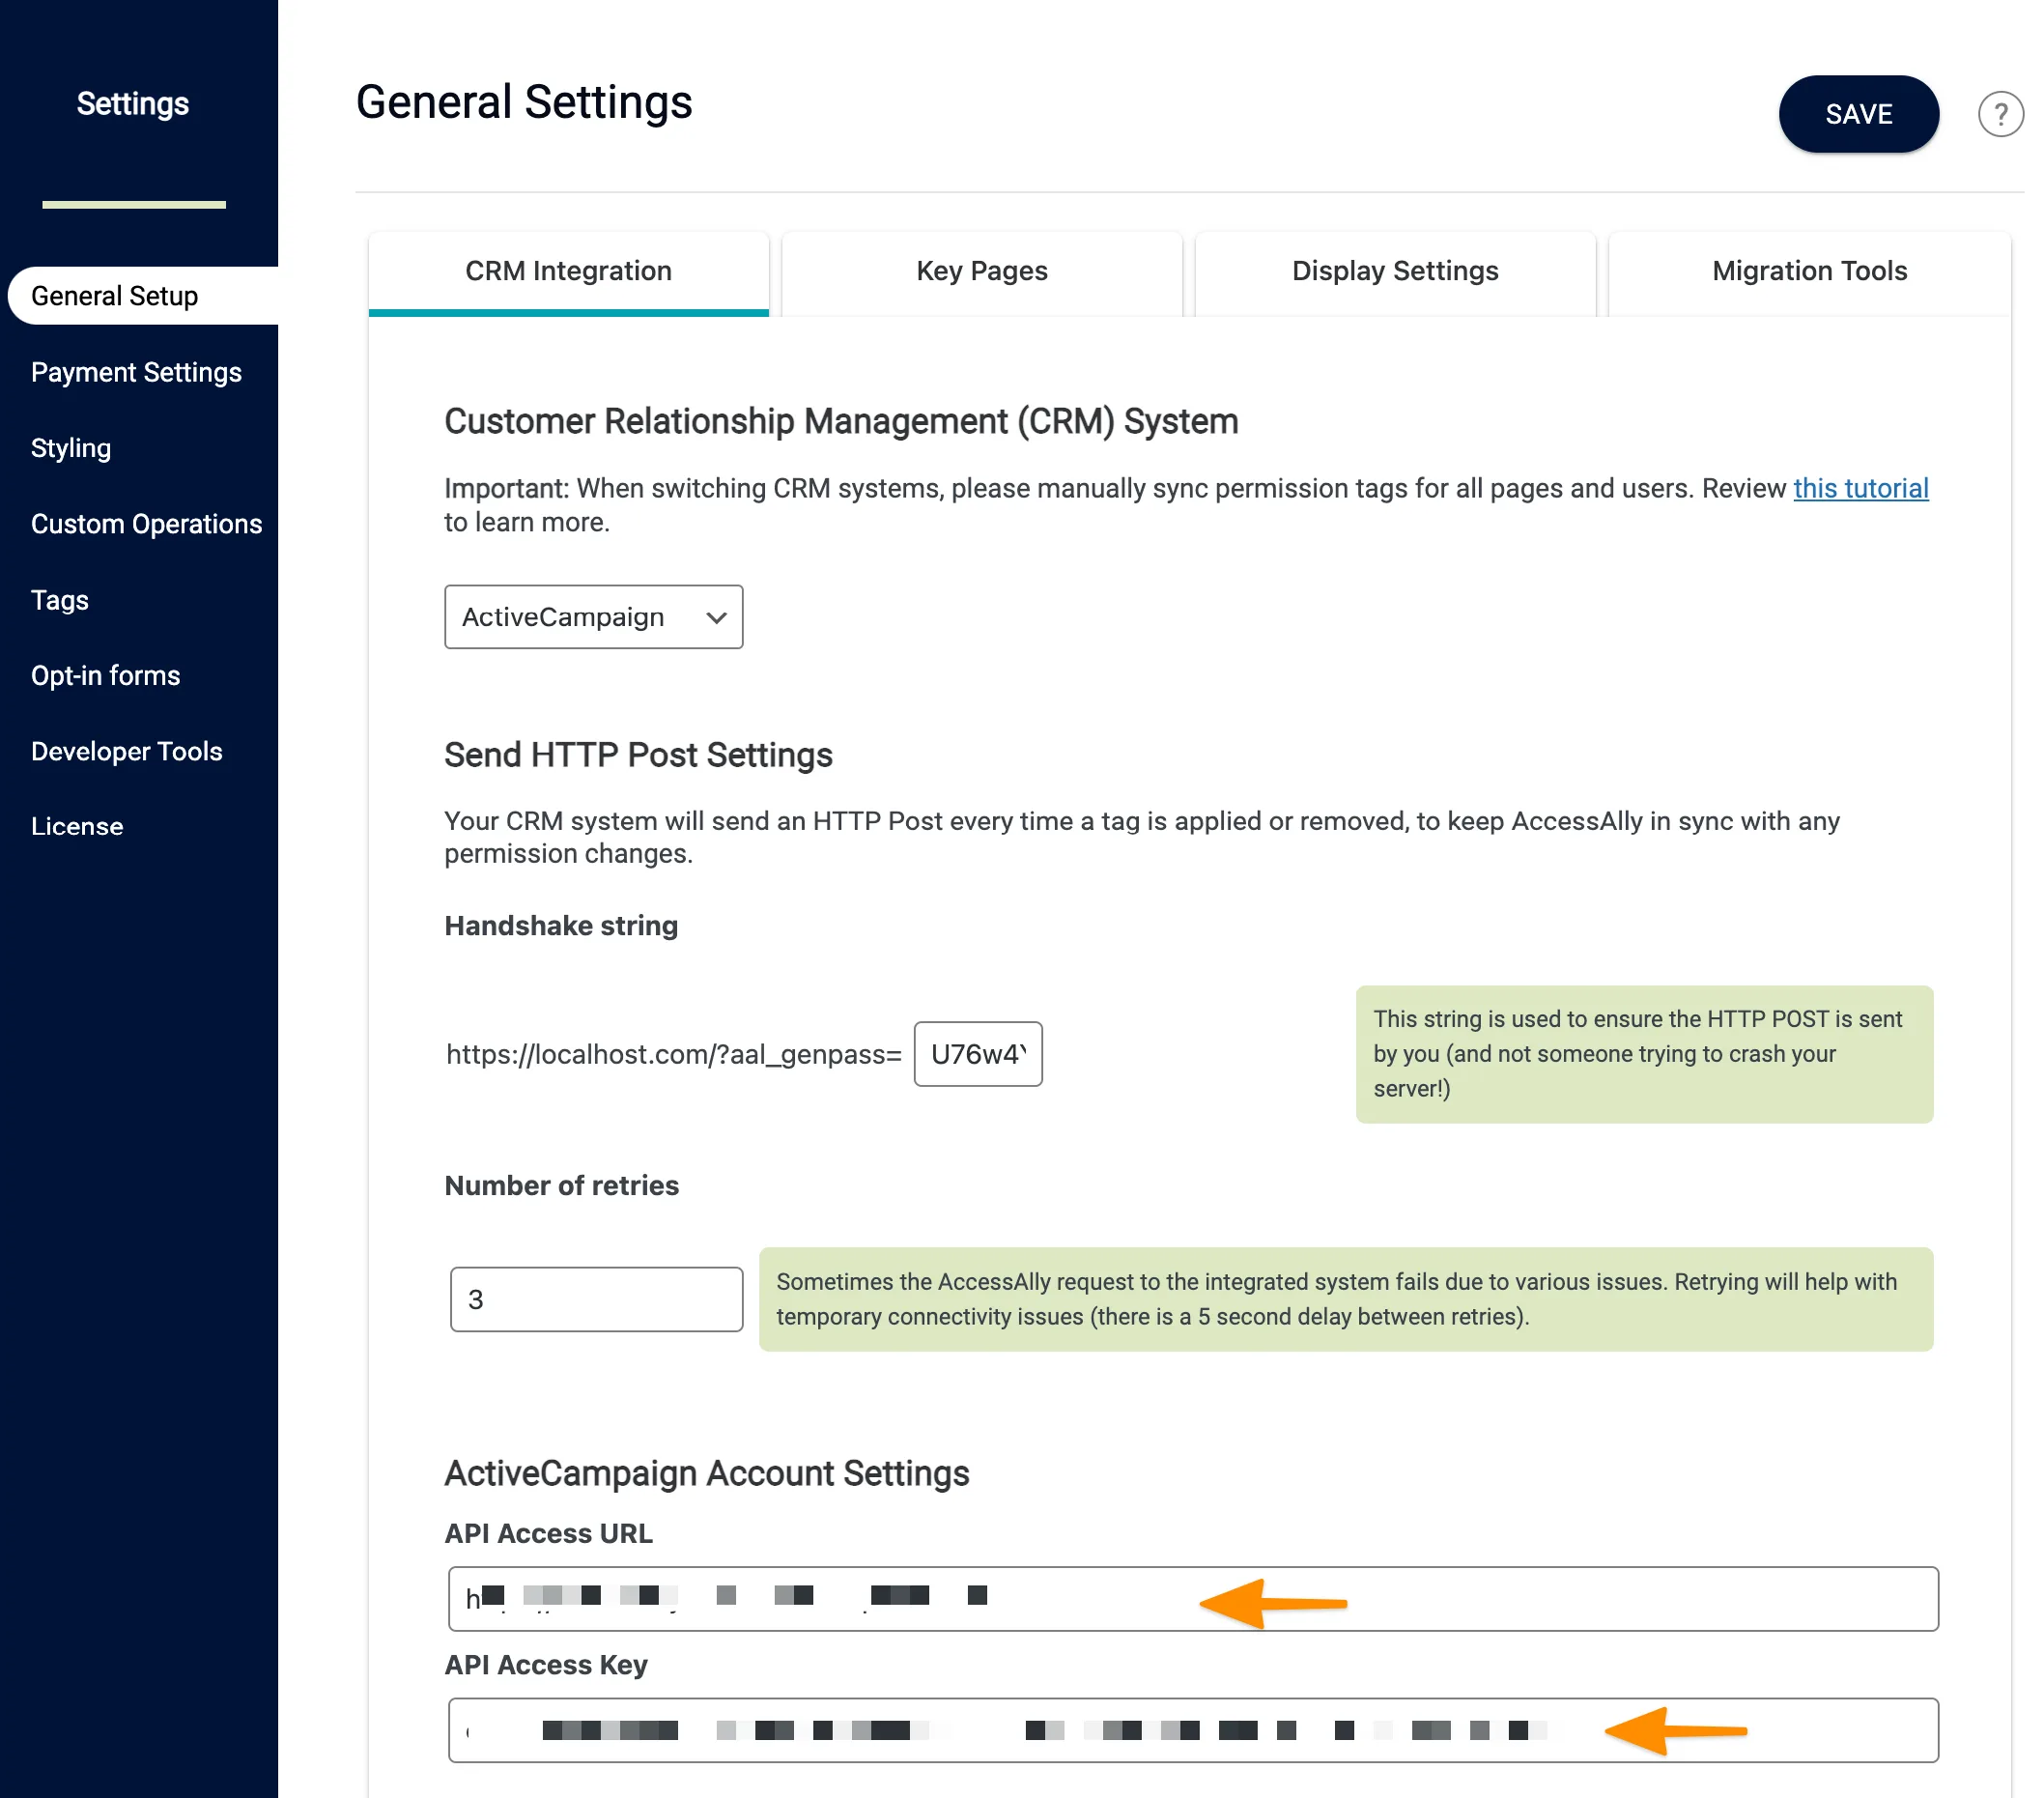
Task: Open Developer Tools settings
Action: click(x=126, y=751)
